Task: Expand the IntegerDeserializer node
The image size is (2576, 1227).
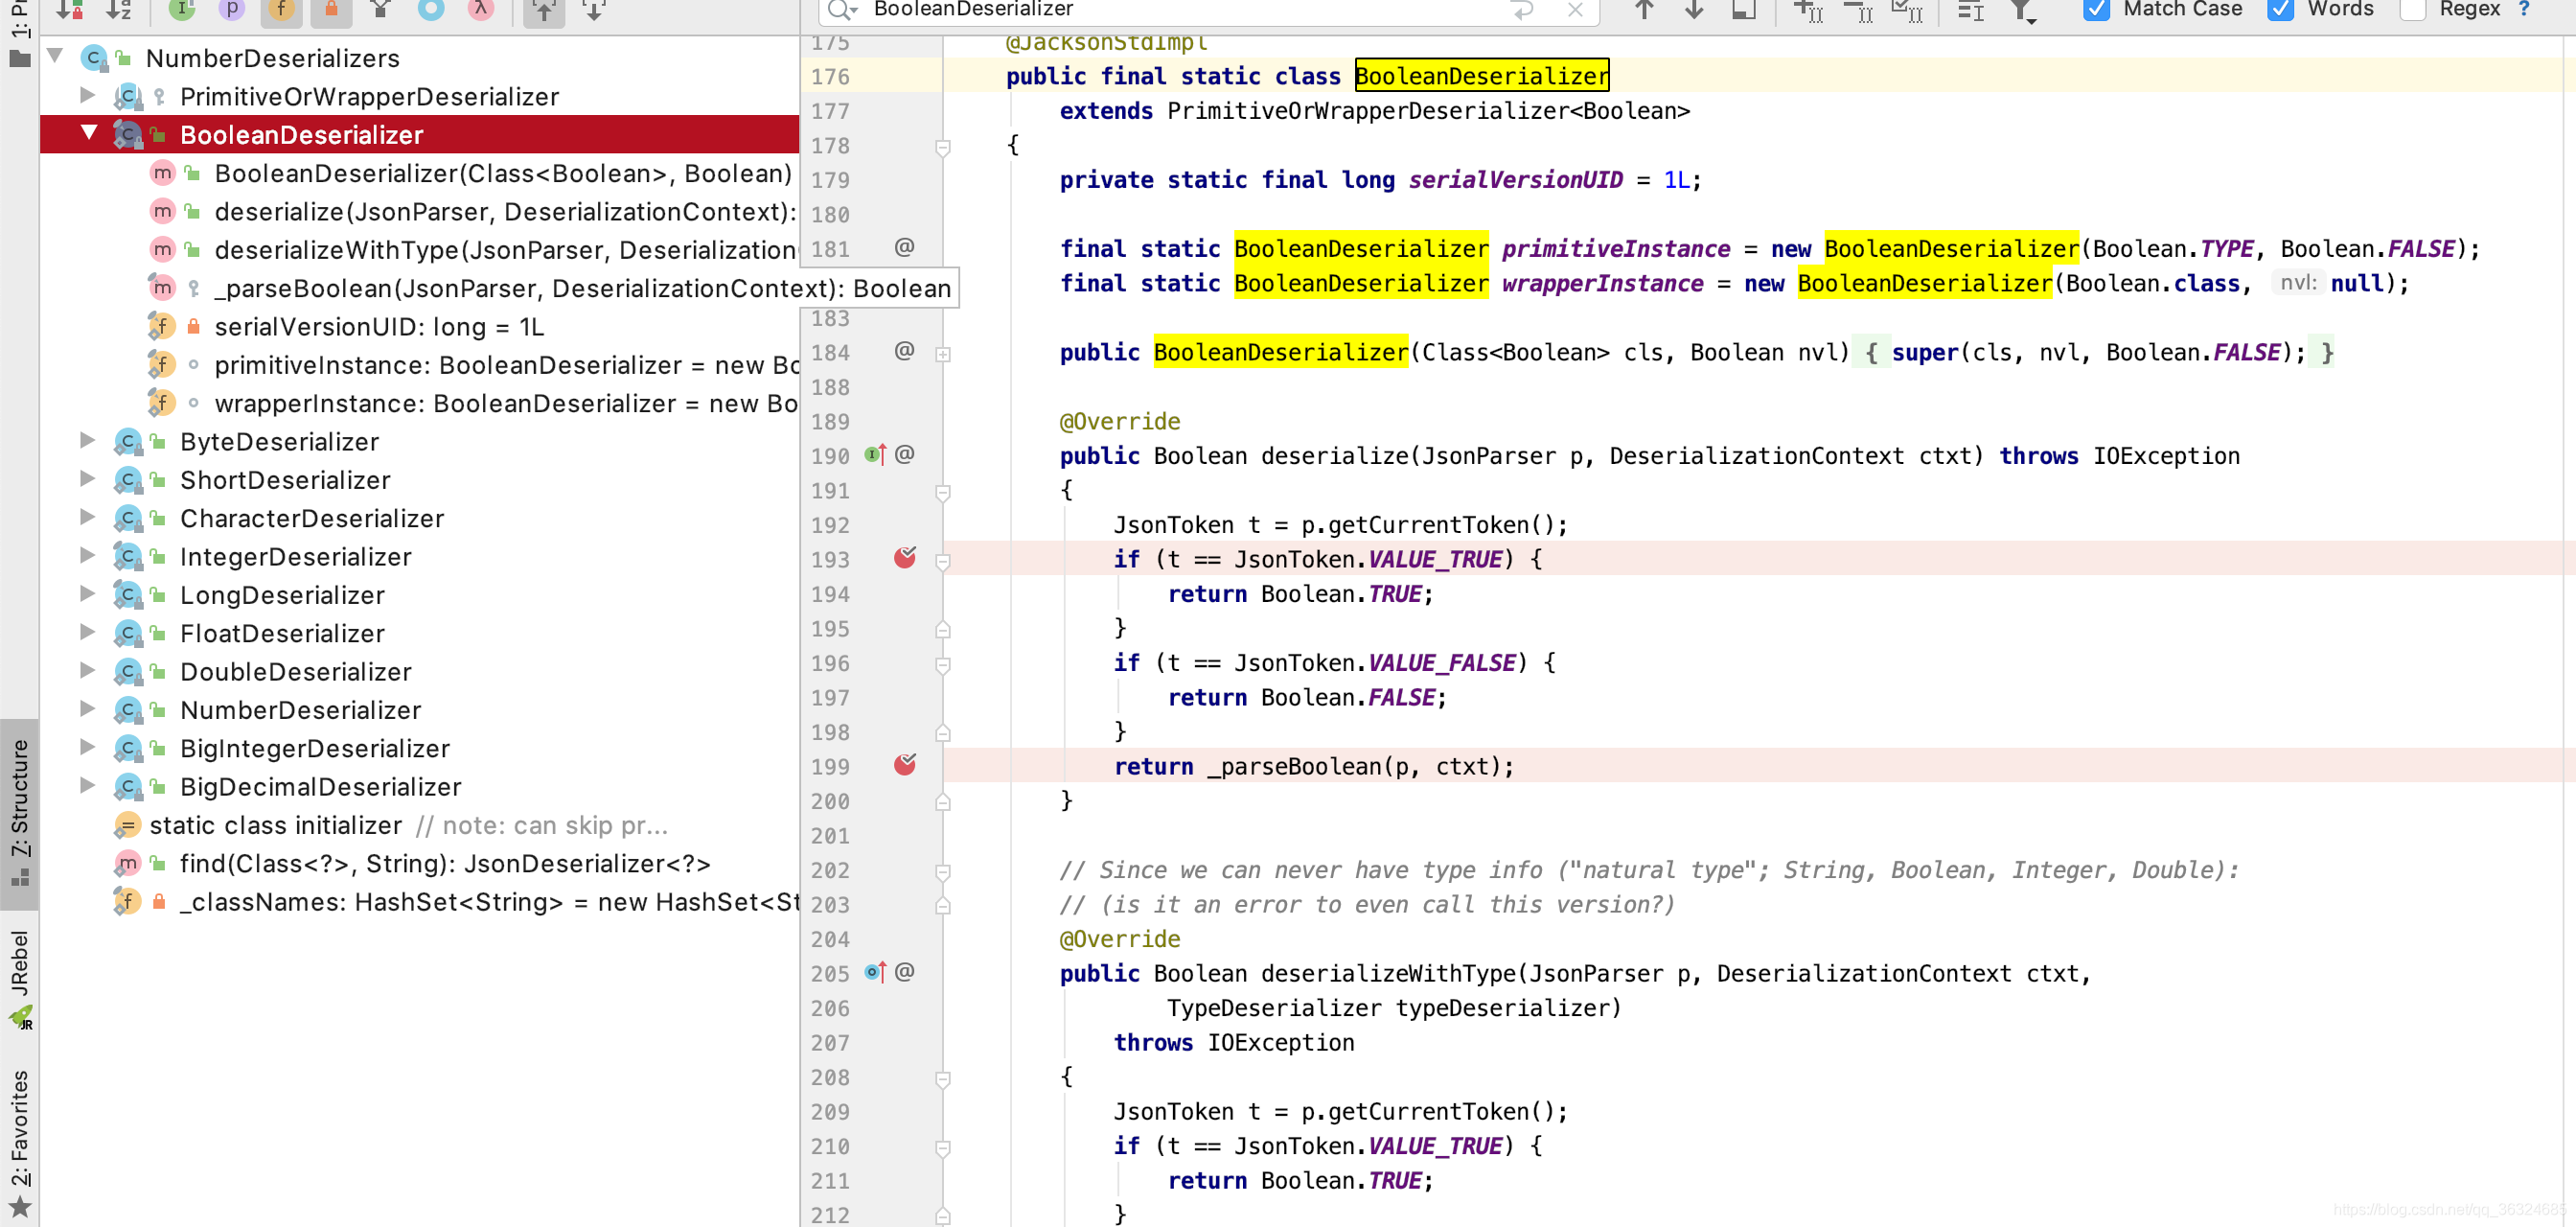Action: 88,555
